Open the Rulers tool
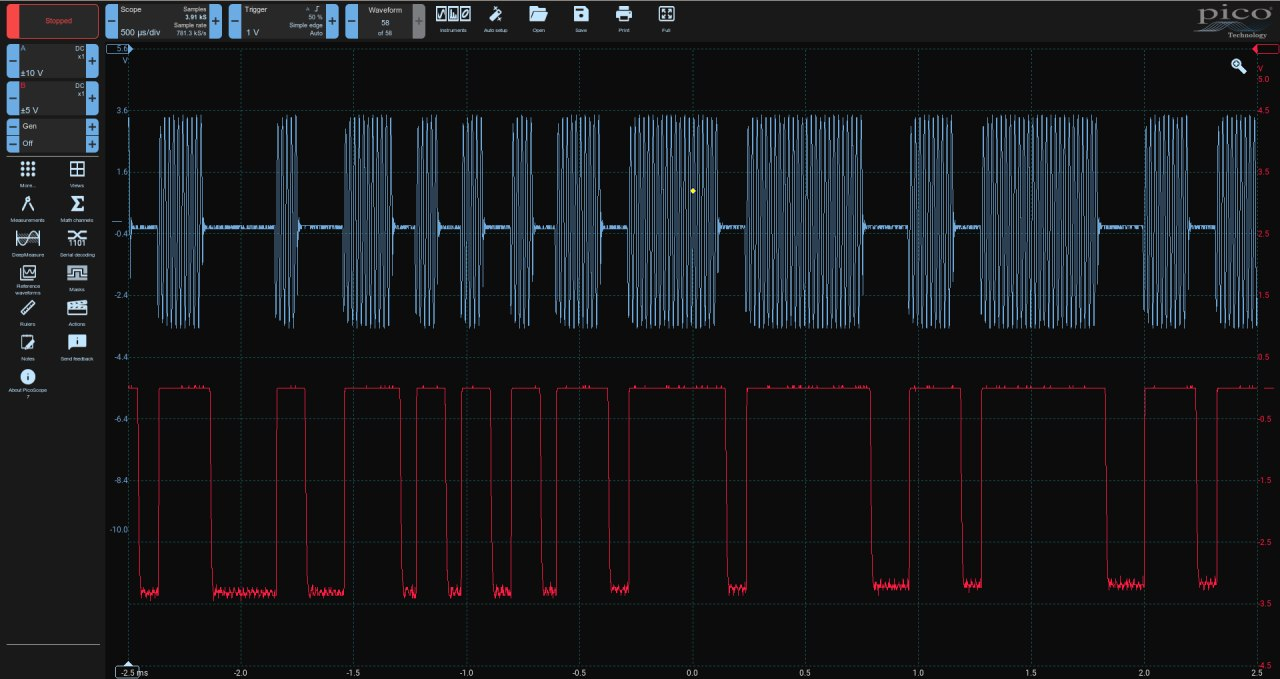1280x679 pixels. pyautogui.click(x=28, y=312)
